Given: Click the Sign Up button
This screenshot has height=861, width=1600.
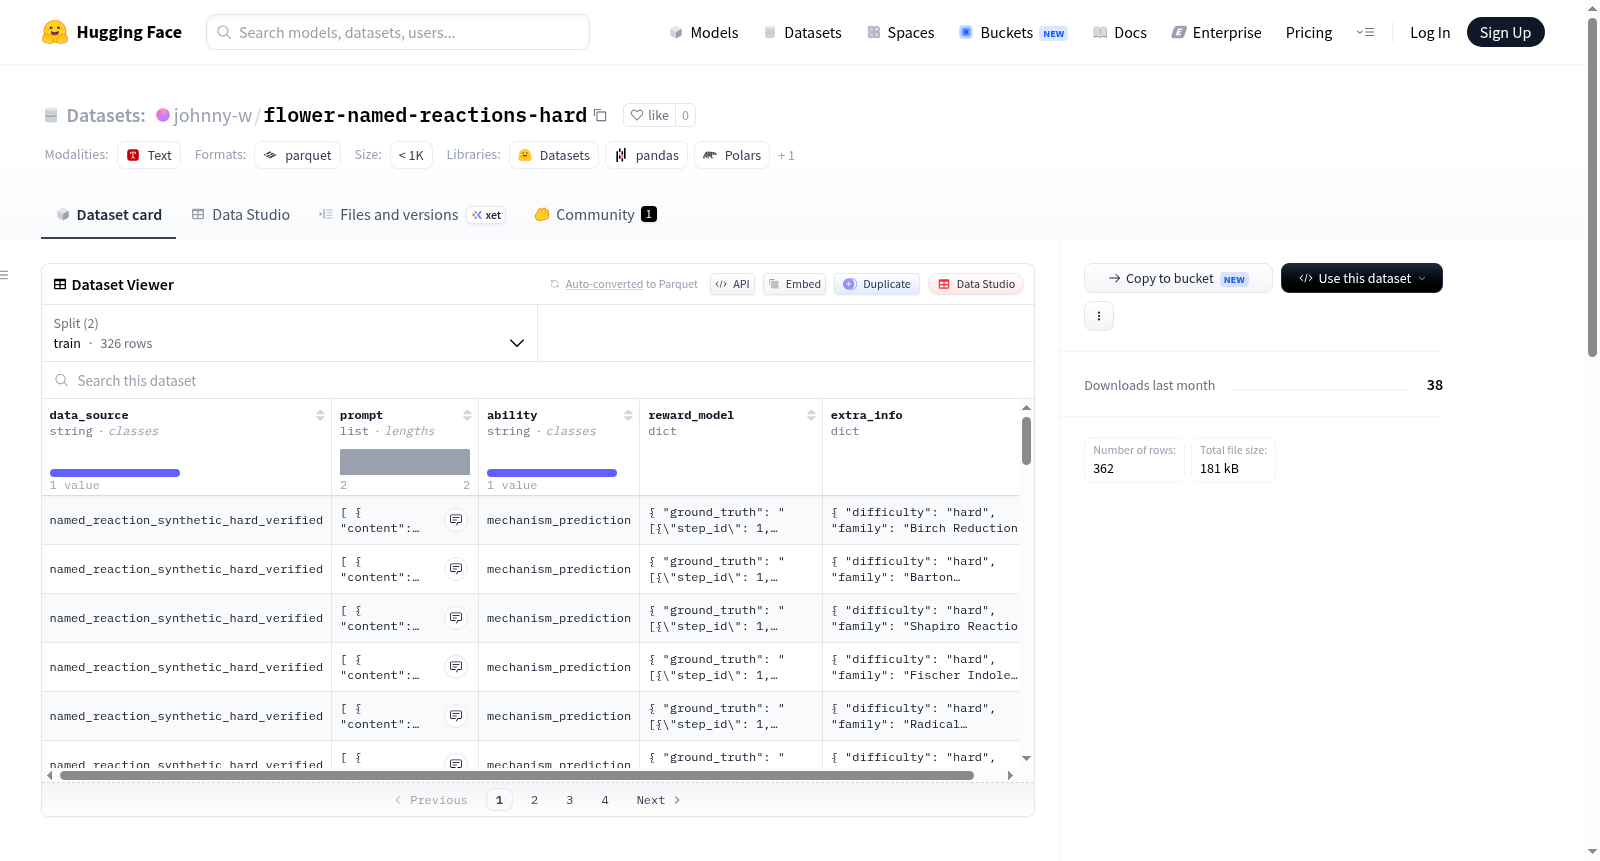Looking at the screenshot, I should click(x=1505, y=32).
